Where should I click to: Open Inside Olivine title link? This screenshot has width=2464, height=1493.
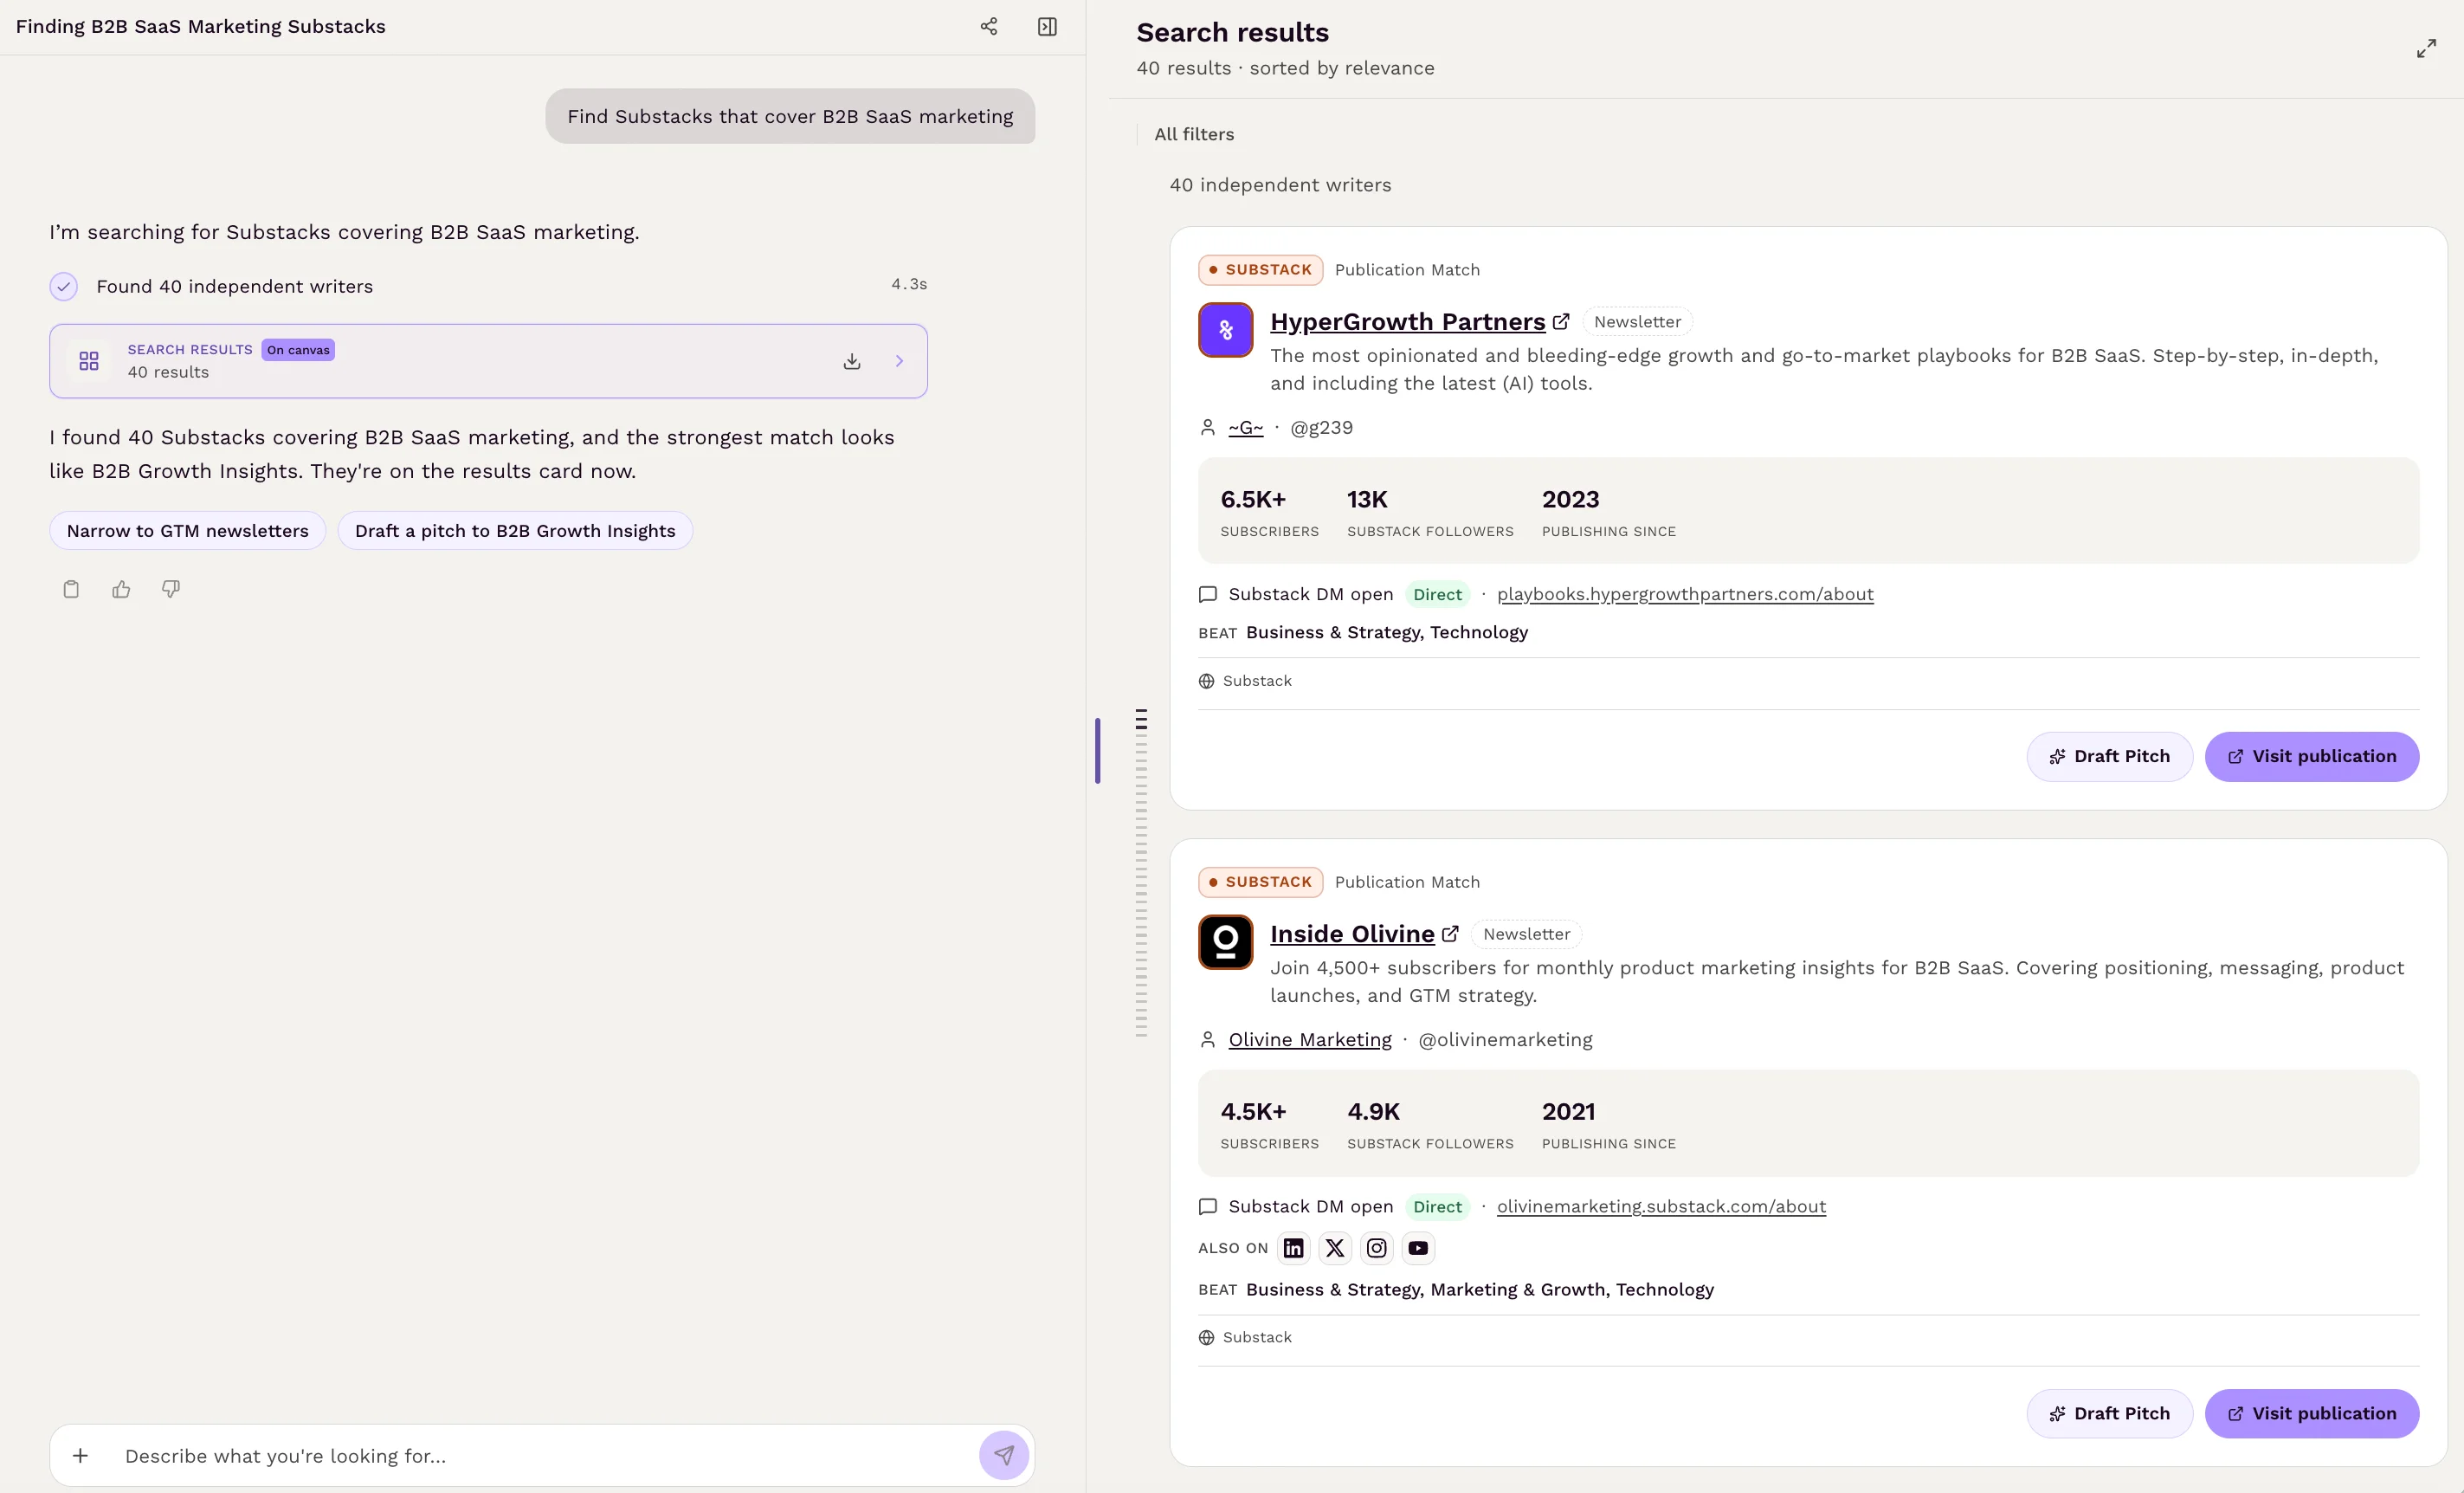click(x=1352, y=933)
